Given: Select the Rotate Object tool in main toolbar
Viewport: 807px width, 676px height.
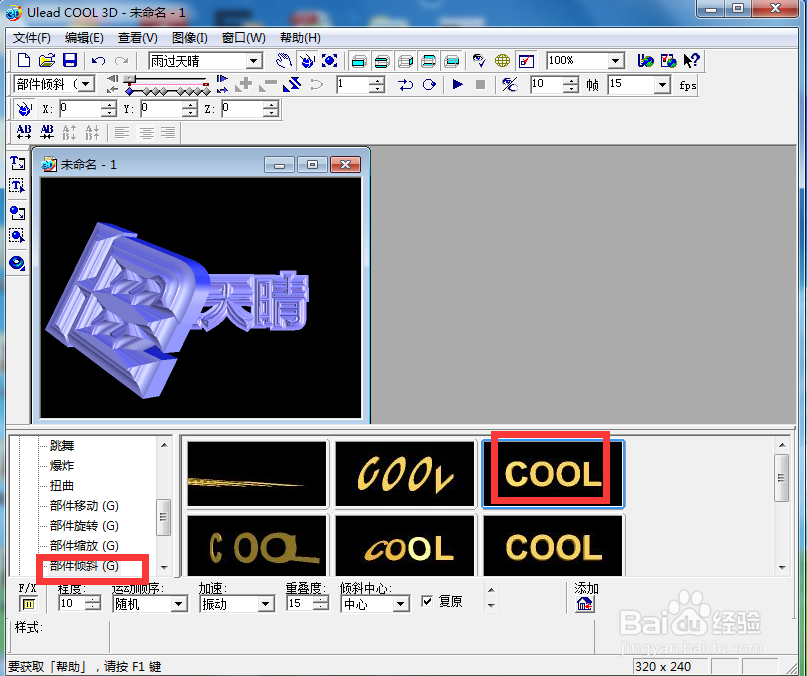Looking at the screenshot, I should pyautogui.click(x=307, y=61).
